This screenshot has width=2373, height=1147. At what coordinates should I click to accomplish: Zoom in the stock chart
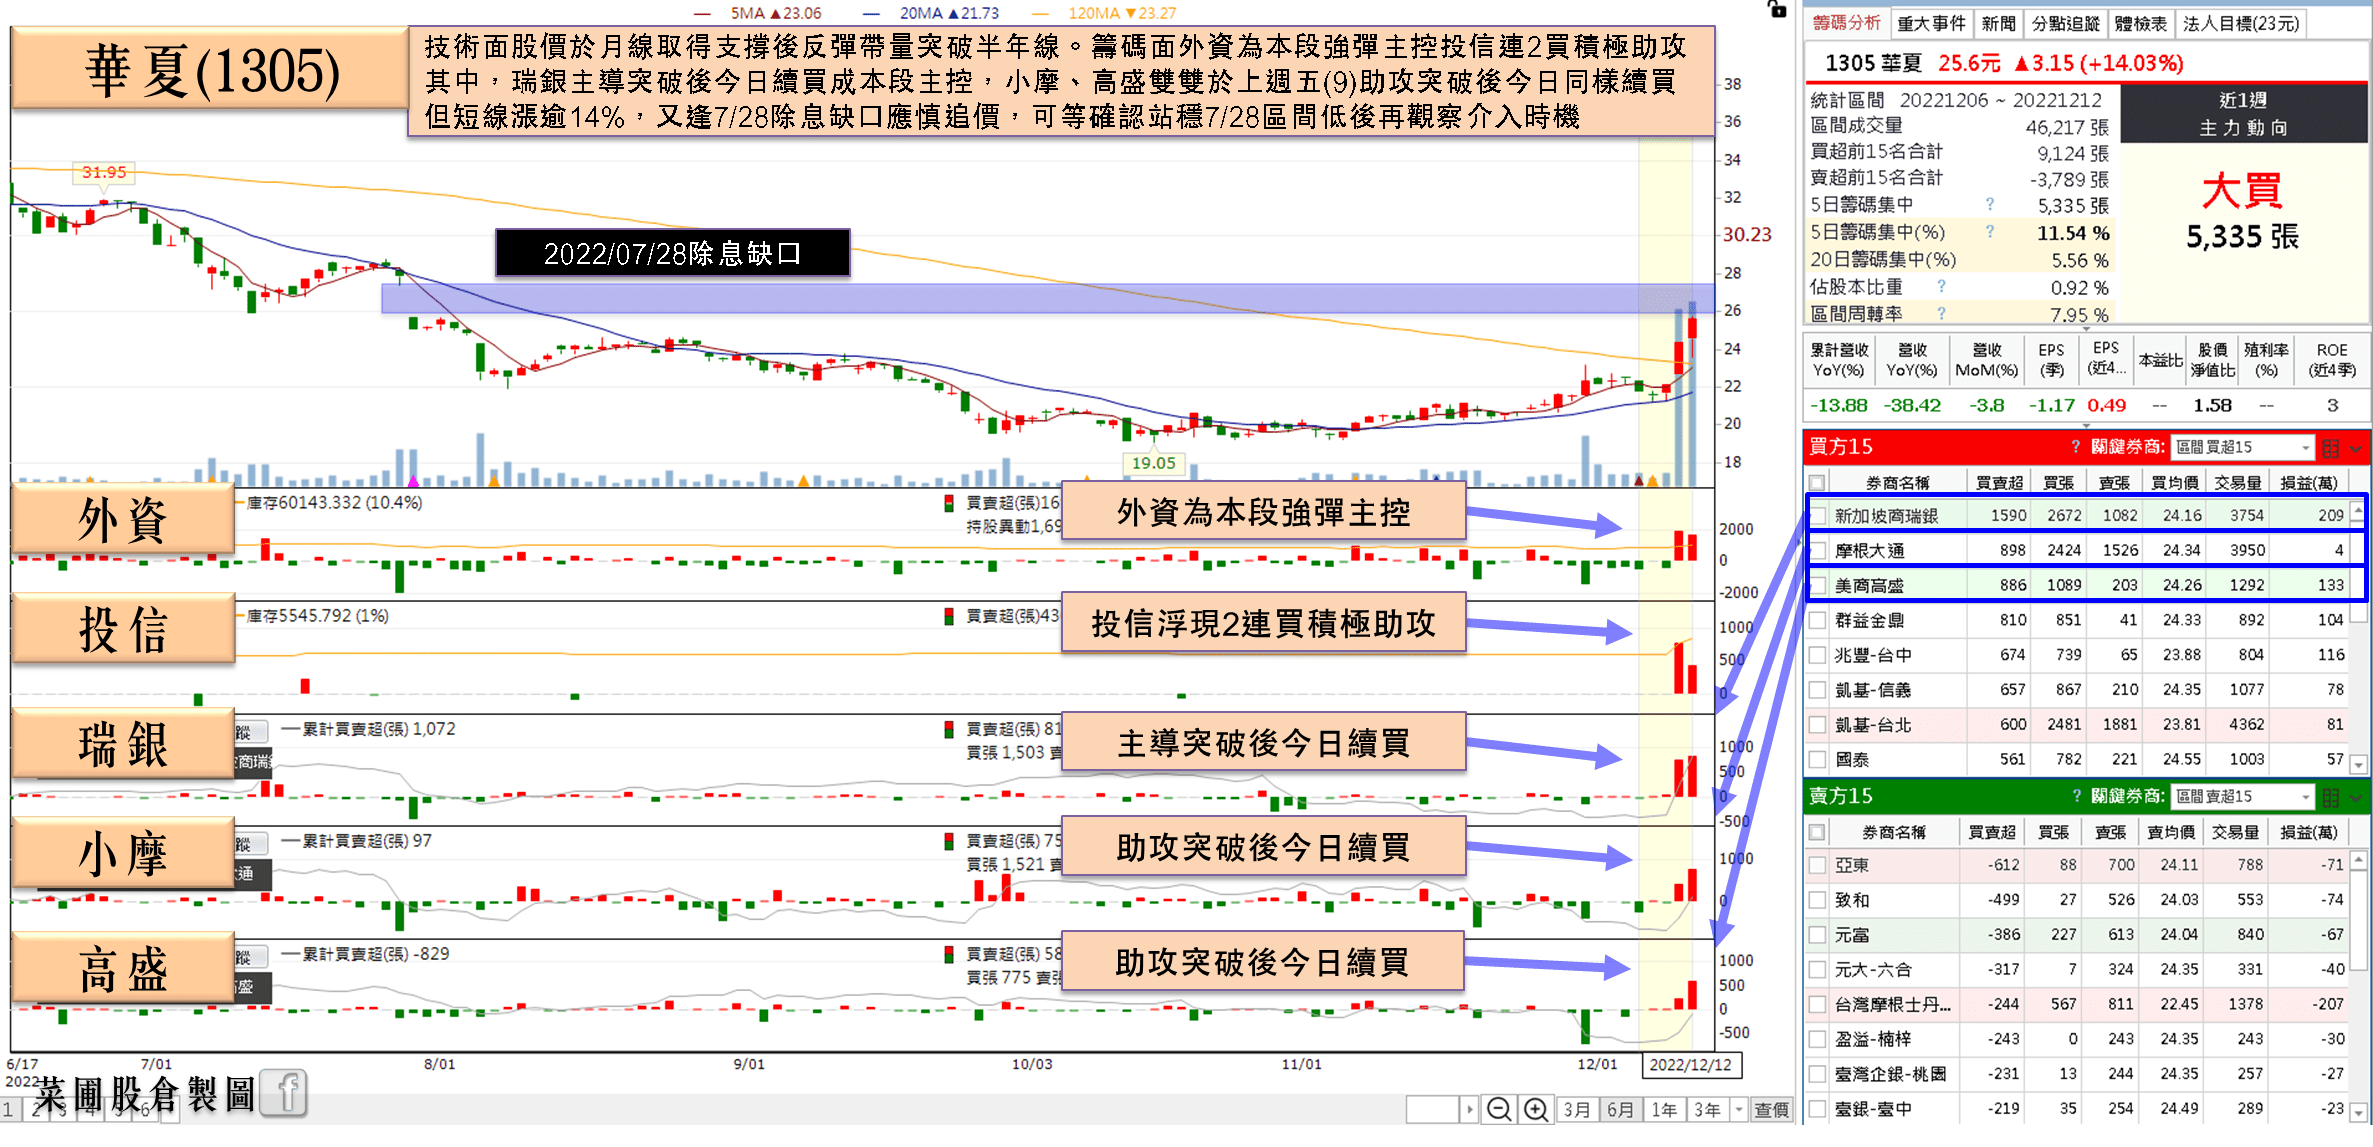pyautogui.click(x=1535, y=1109)
